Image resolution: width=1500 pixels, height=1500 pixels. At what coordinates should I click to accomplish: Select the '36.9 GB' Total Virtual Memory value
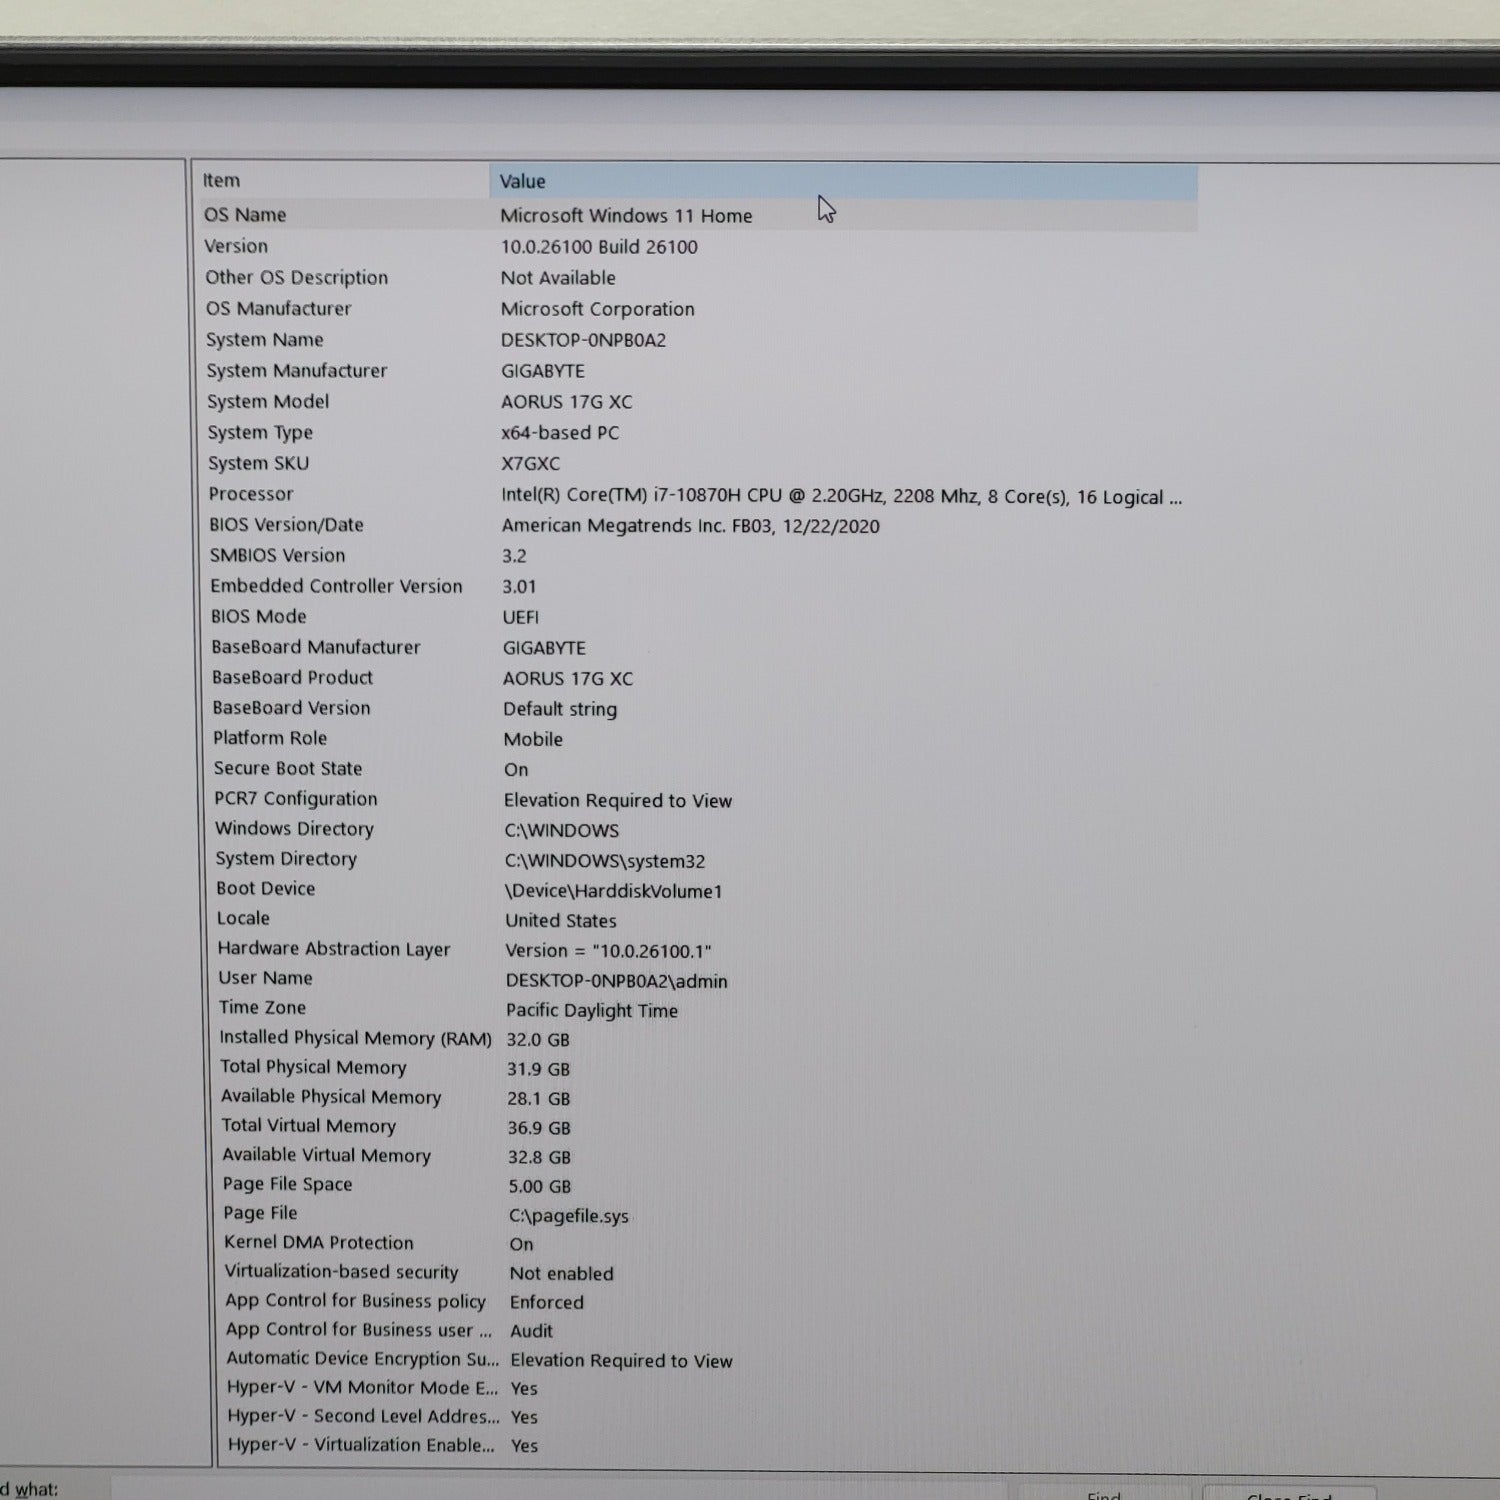point(538,1128)
